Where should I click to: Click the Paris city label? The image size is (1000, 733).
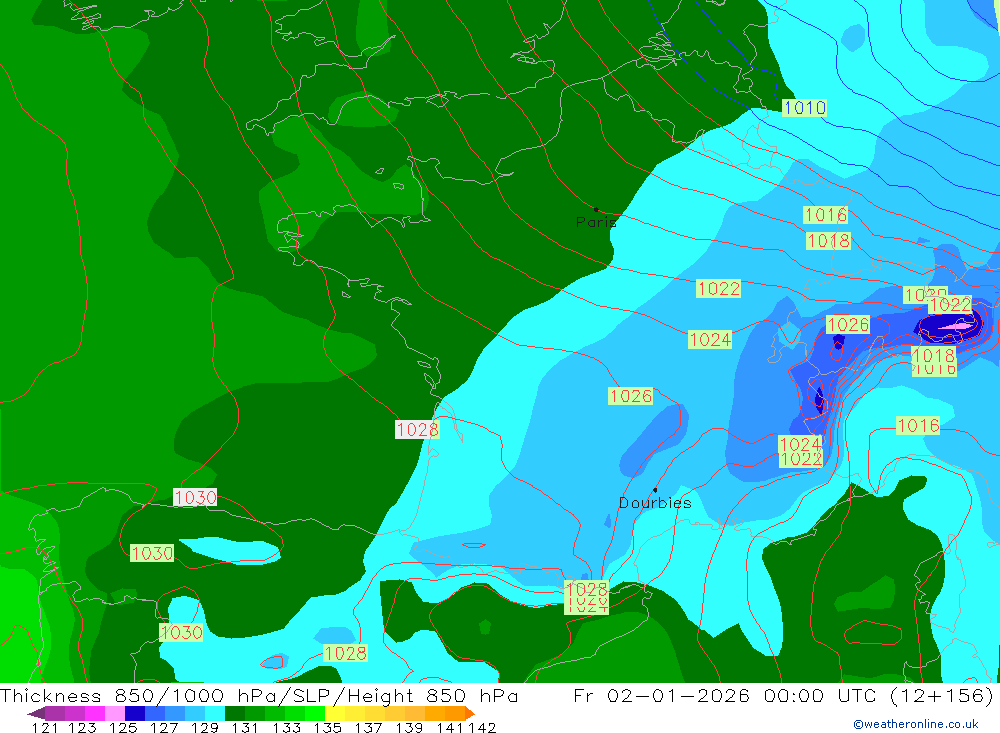(596, 222)
